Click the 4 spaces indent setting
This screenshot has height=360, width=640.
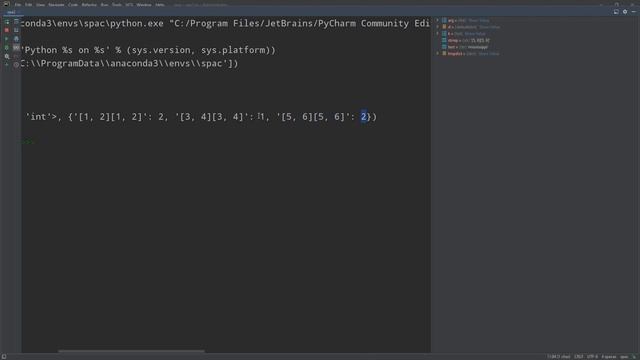click(609, 357)
